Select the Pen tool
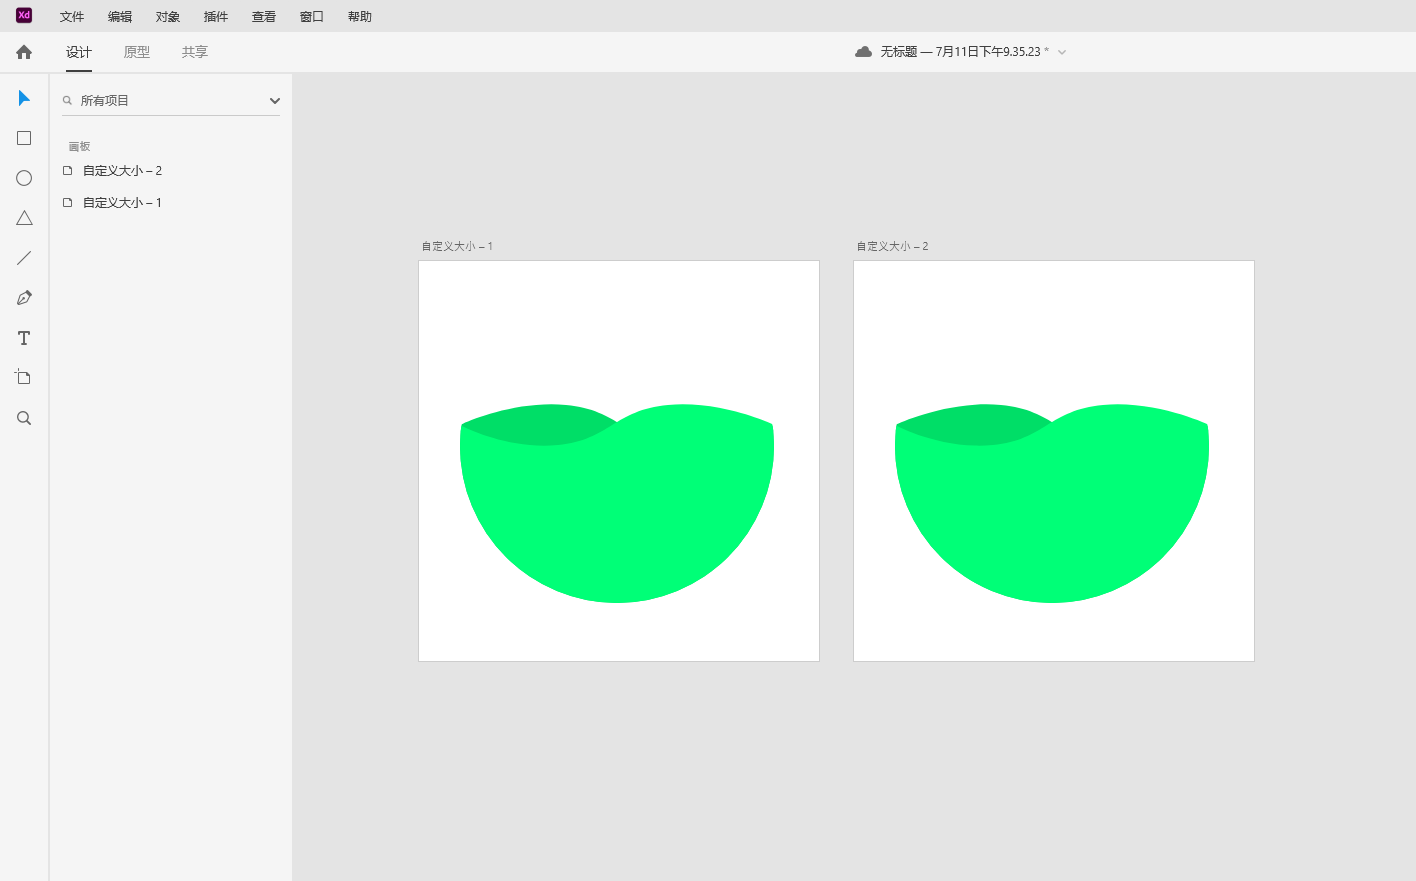 click(x=24, y=298)
